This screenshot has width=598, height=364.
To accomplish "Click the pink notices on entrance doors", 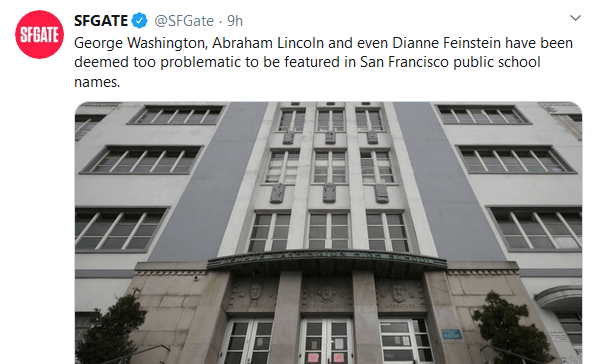I will [326, 358].
